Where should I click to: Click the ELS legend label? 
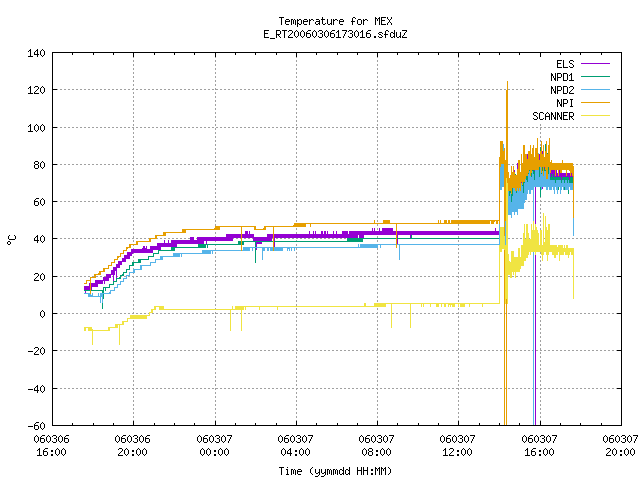[x=565, y=64]
